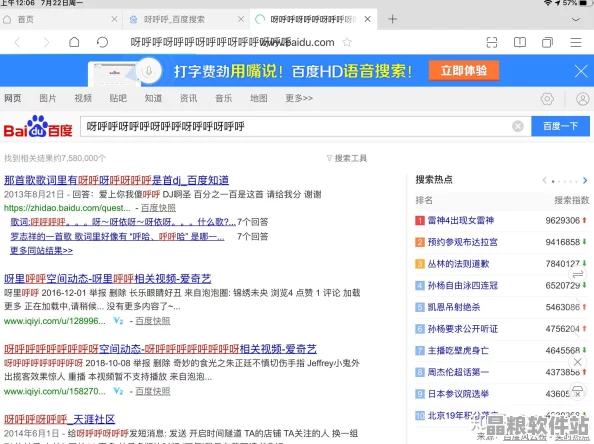Open the browser hamburger menu
The height and width of the screenshot is (444, 594).
(576, 42)
